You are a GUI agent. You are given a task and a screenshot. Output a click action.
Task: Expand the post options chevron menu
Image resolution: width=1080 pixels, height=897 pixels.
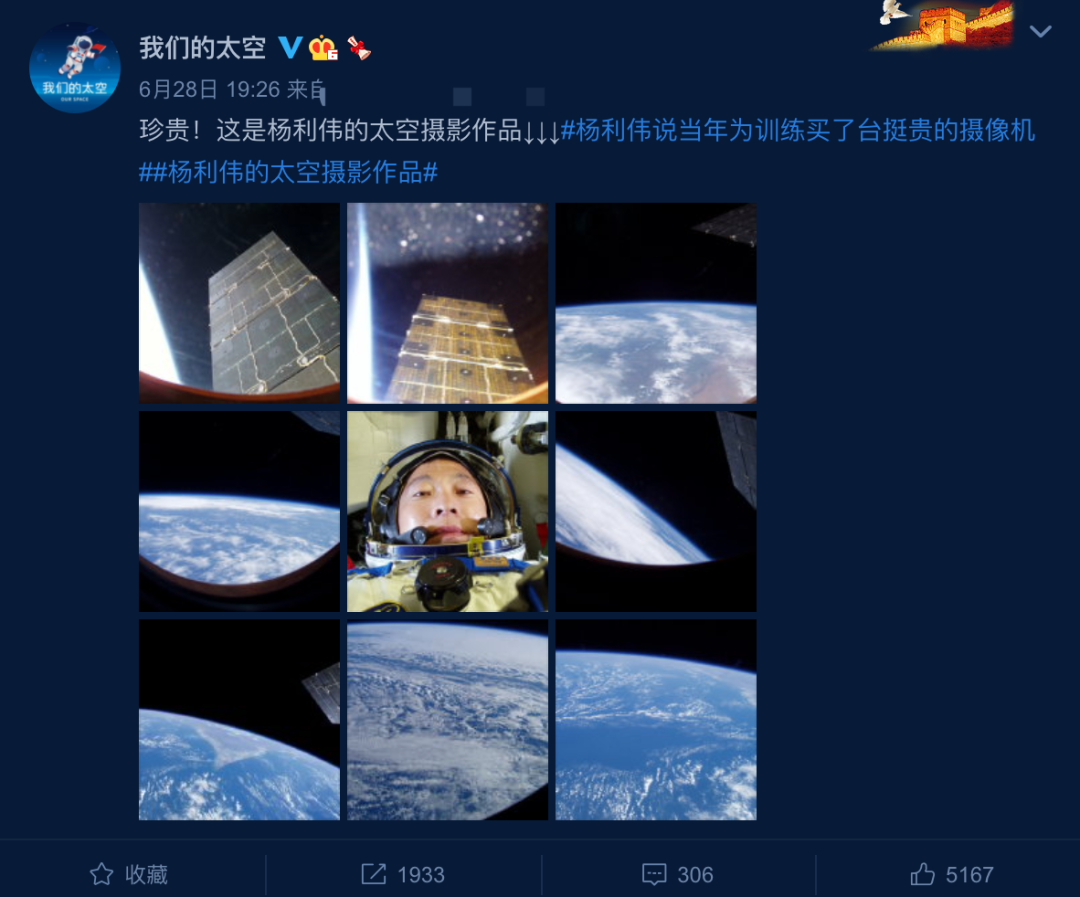1040,31
